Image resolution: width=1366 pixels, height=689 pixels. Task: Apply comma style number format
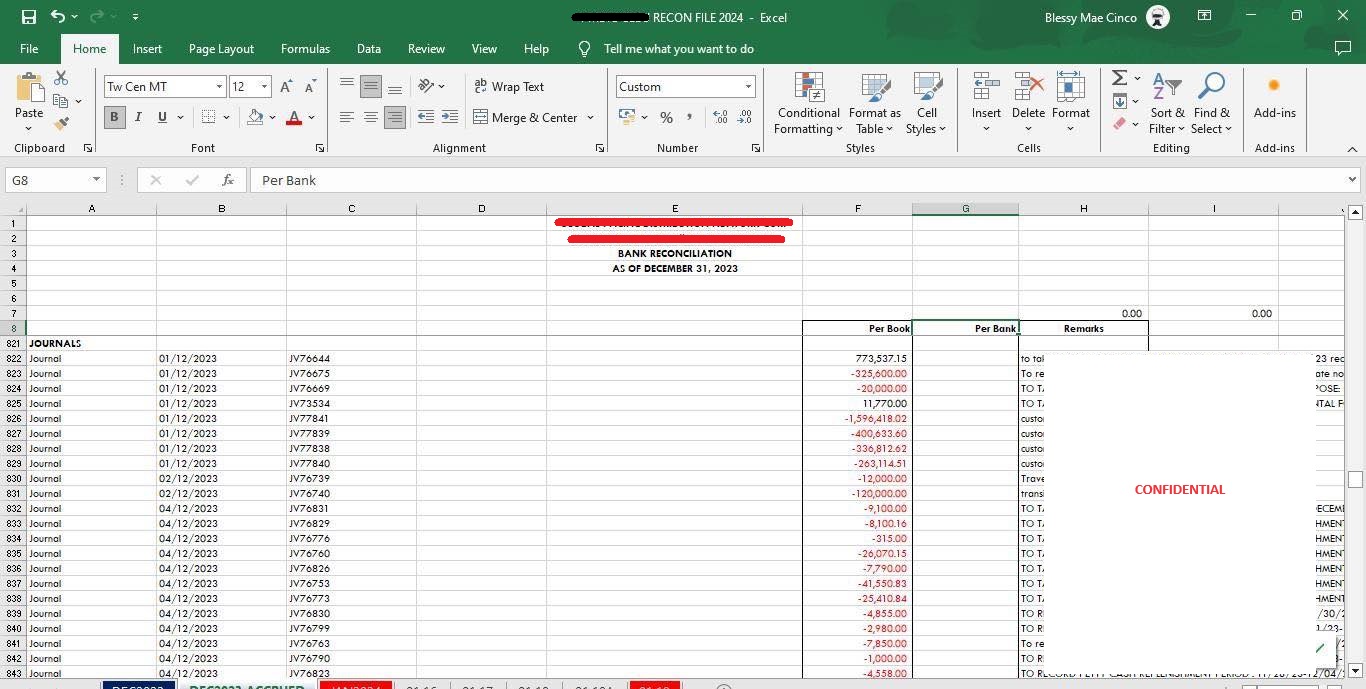pos(692,118)
